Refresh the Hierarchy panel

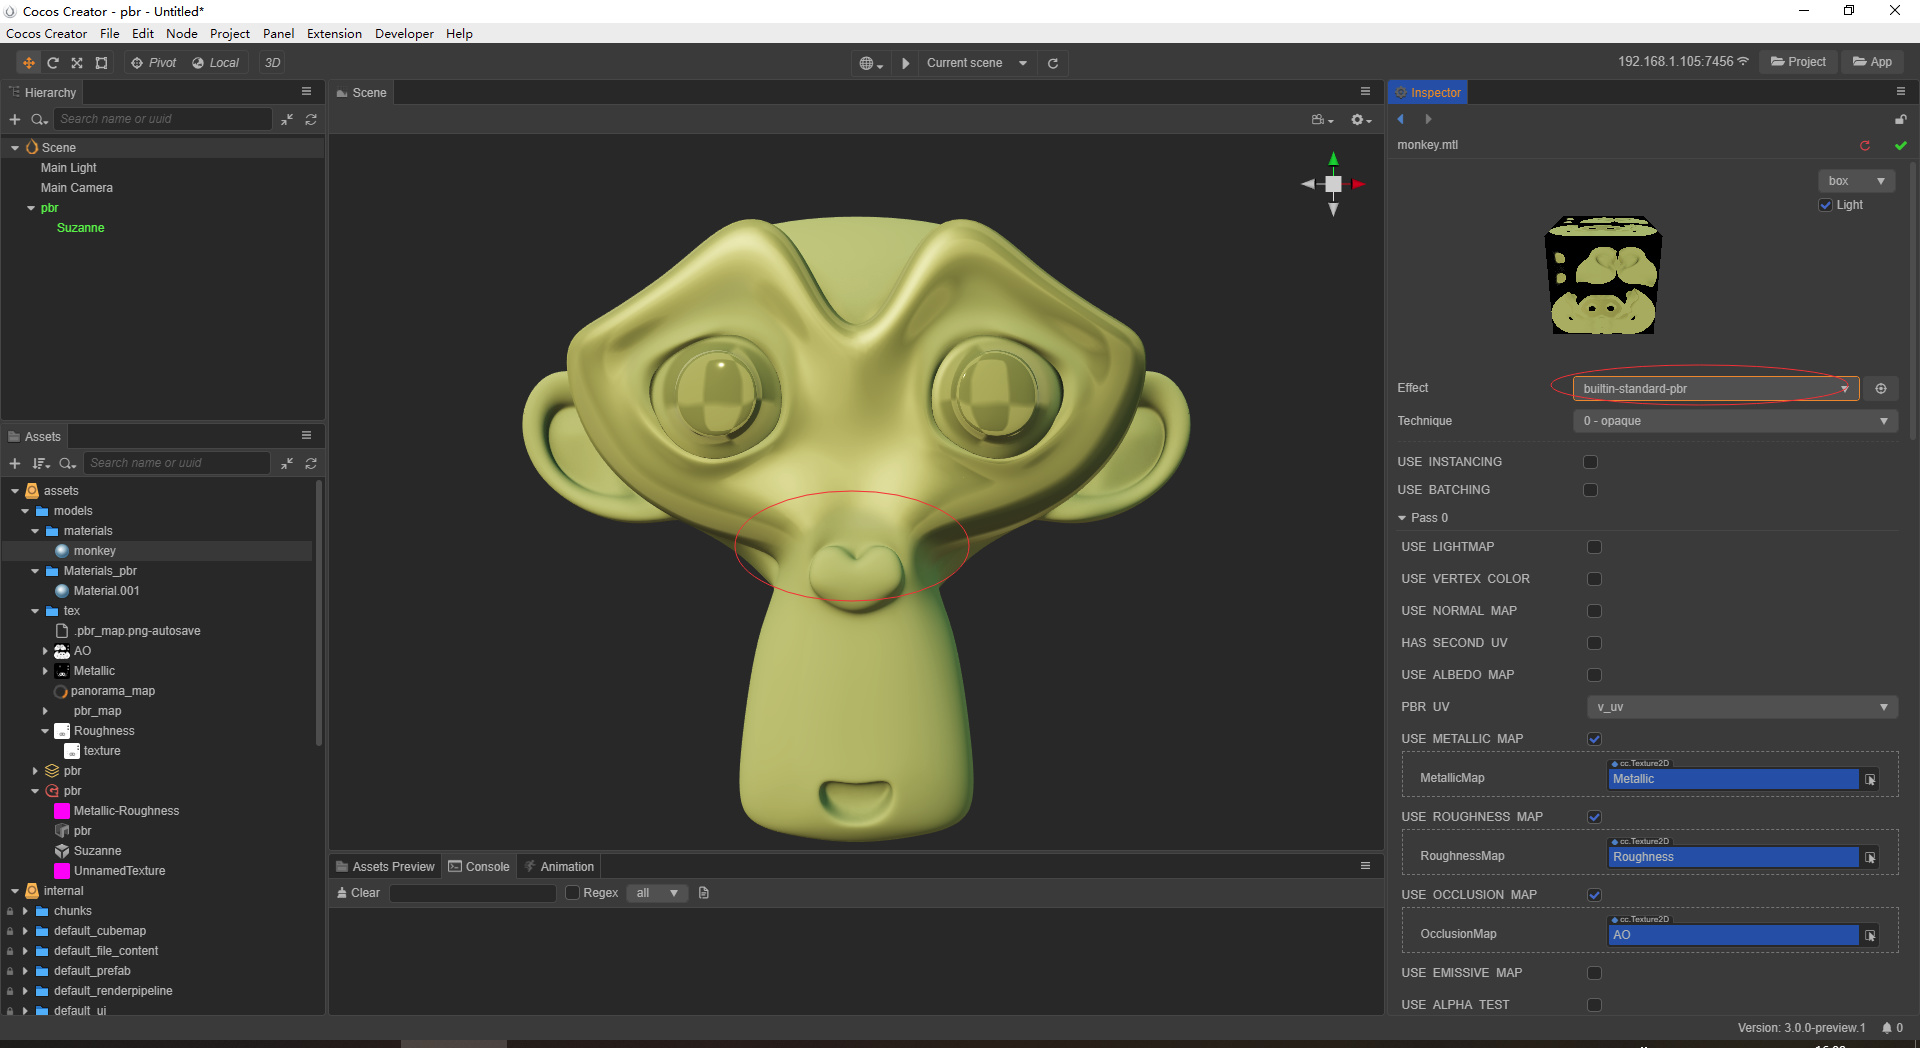(311, 119)
